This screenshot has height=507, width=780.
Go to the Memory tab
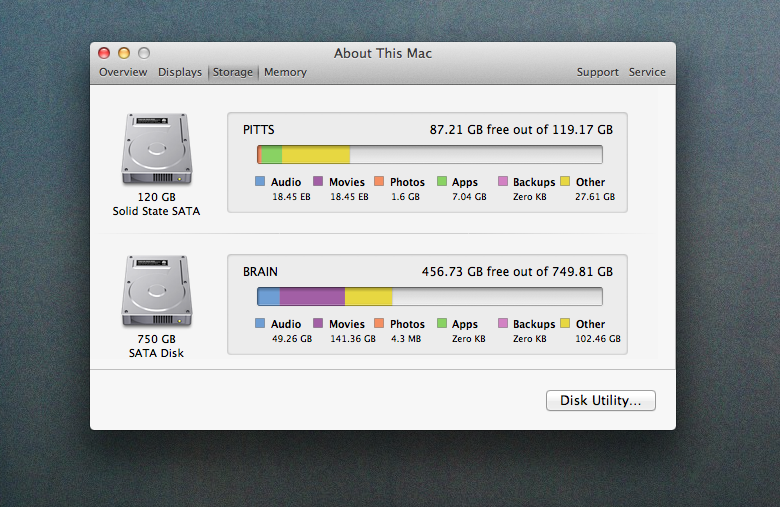click(285, 72)
